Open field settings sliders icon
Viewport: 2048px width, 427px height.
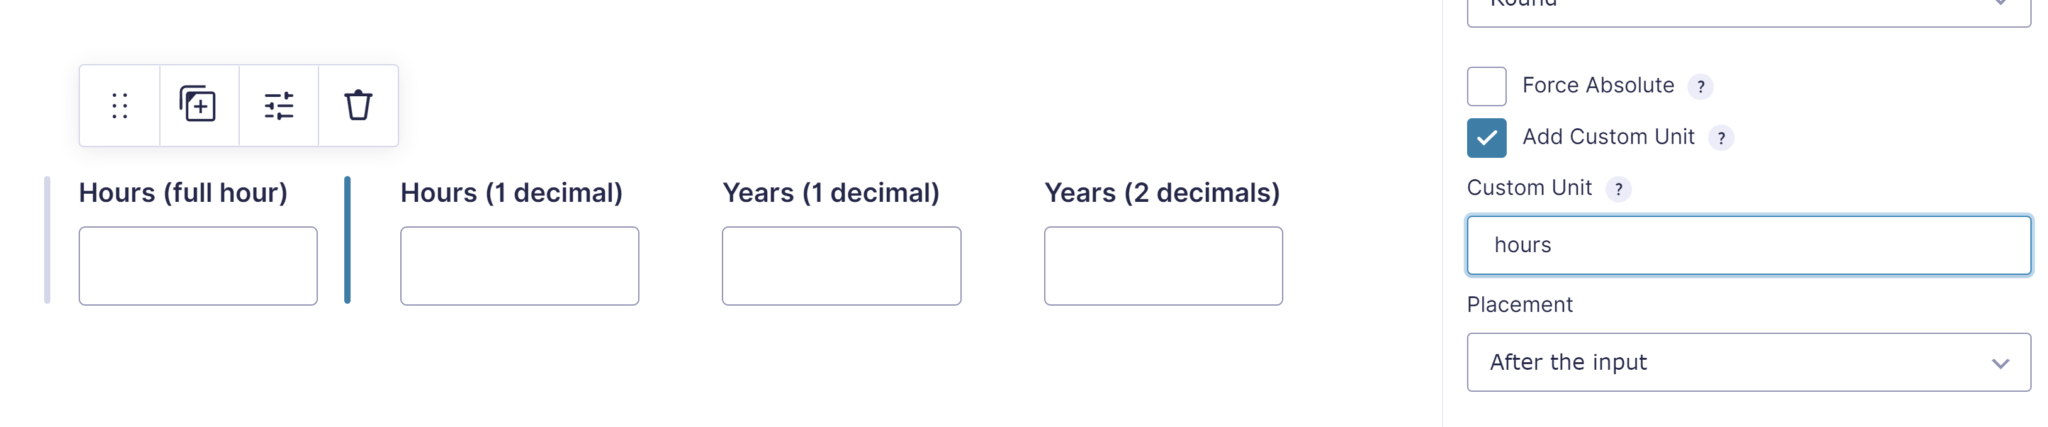tap(279, 106)
